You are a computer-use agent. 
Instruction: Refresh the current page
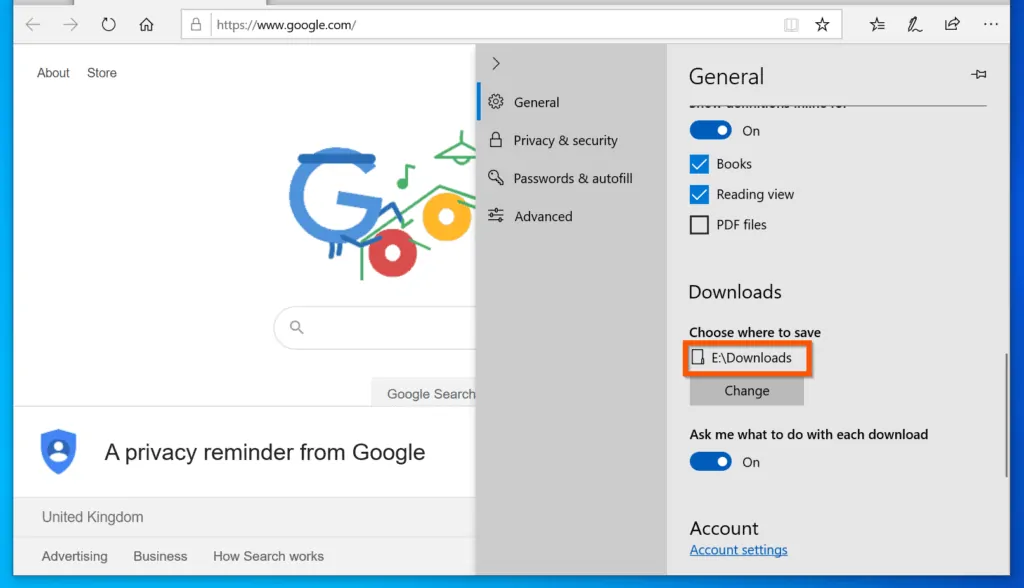108,24
